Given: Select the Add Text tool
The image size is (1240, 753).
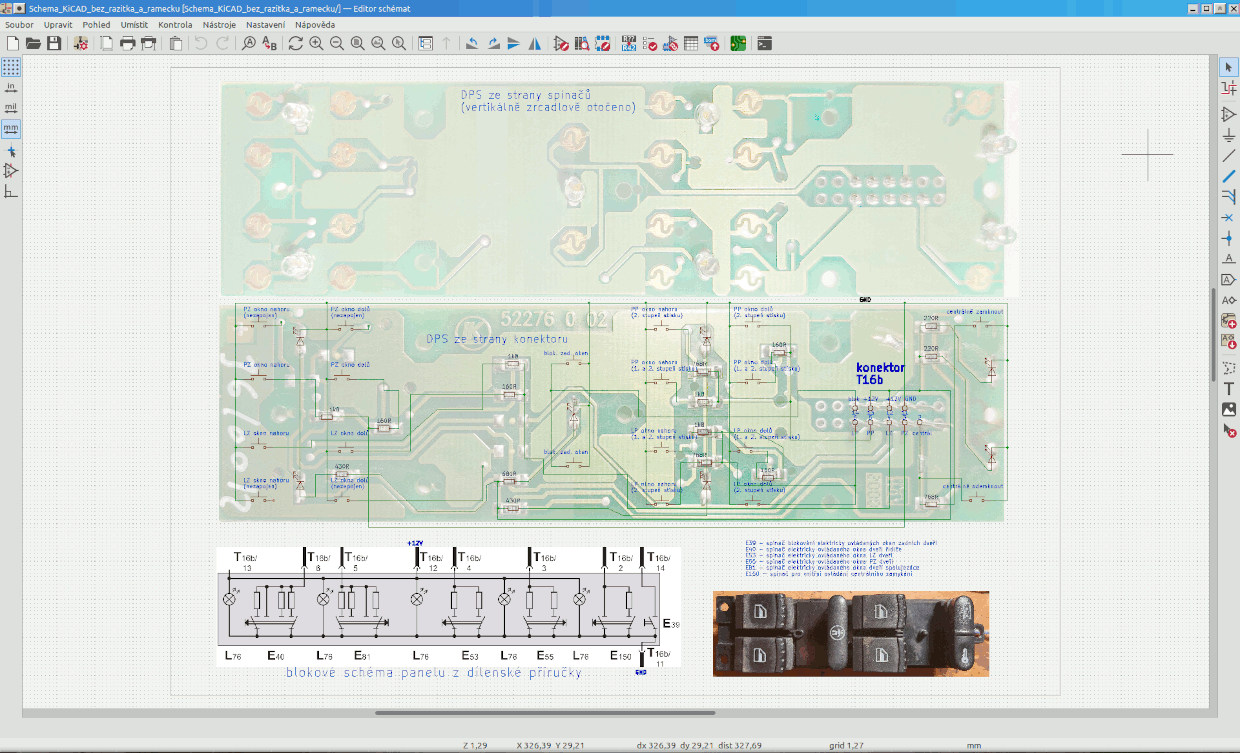Looking at the screenshot, I should 1229,388.
